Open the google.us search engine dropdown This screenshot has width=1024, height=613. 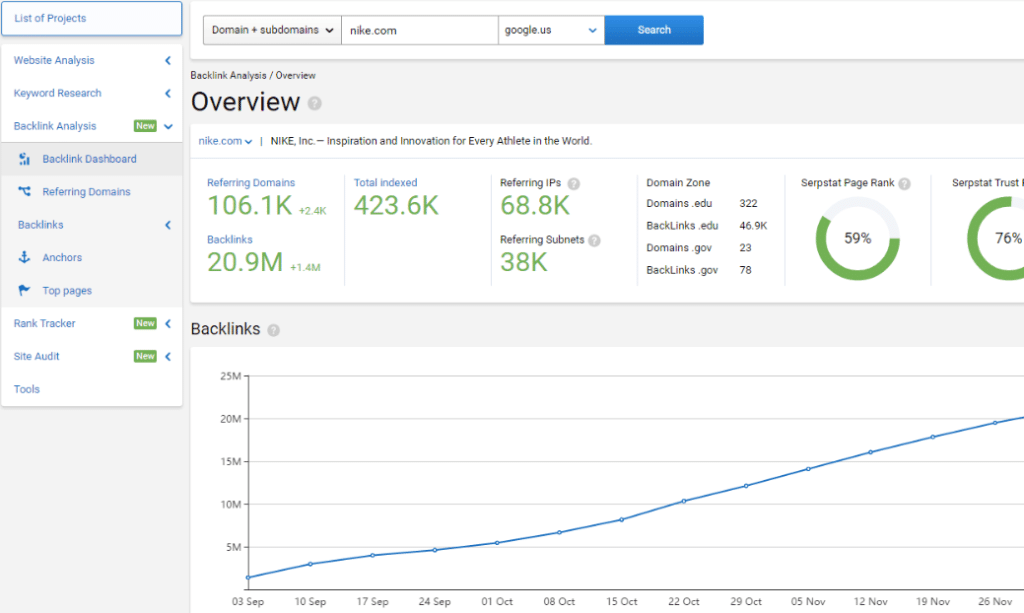(551, 30)
